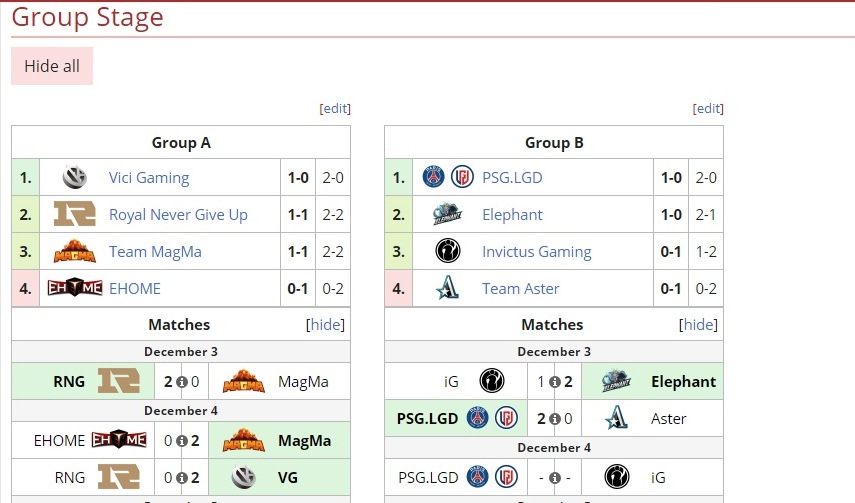Edit the Group A section
The height and width of the screenshot is (503, 855).
click(x=335, y=109)
